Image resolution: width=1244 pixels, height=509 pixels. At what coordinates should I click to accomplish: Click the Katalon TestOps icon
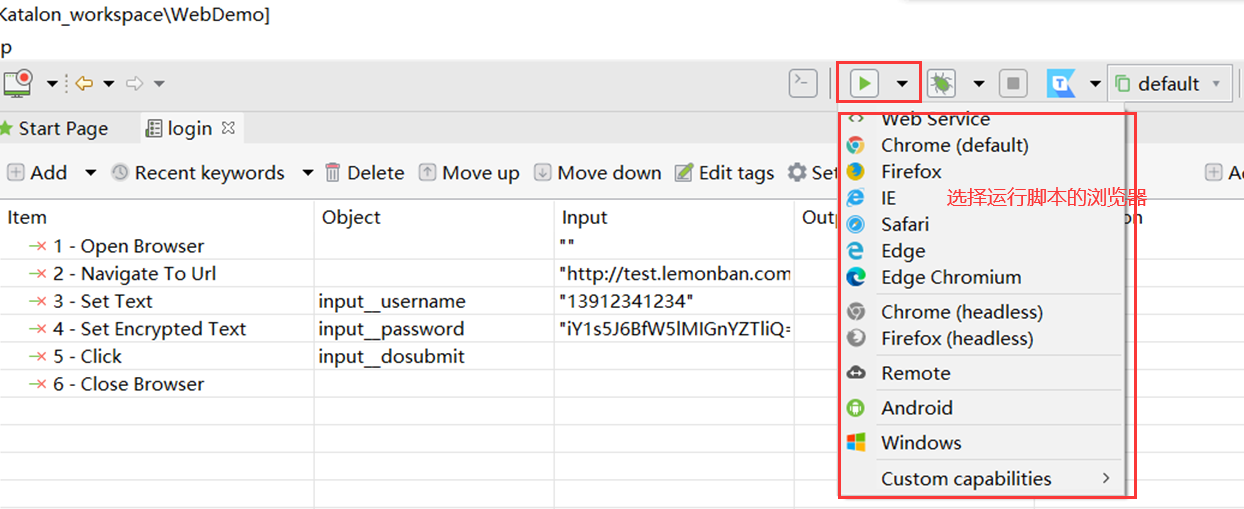[1061, 84]
